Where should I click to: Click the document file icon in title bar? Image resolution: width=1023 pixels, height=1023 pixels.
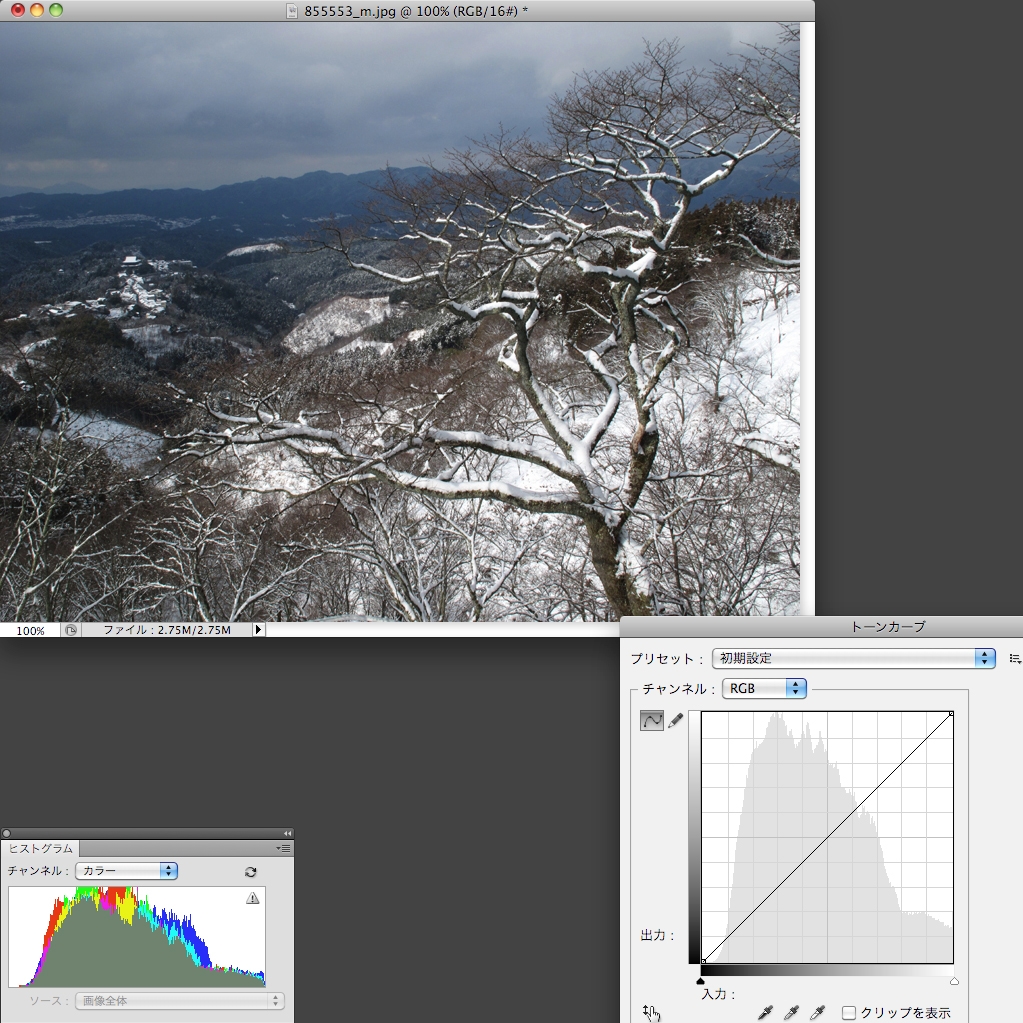292,11
